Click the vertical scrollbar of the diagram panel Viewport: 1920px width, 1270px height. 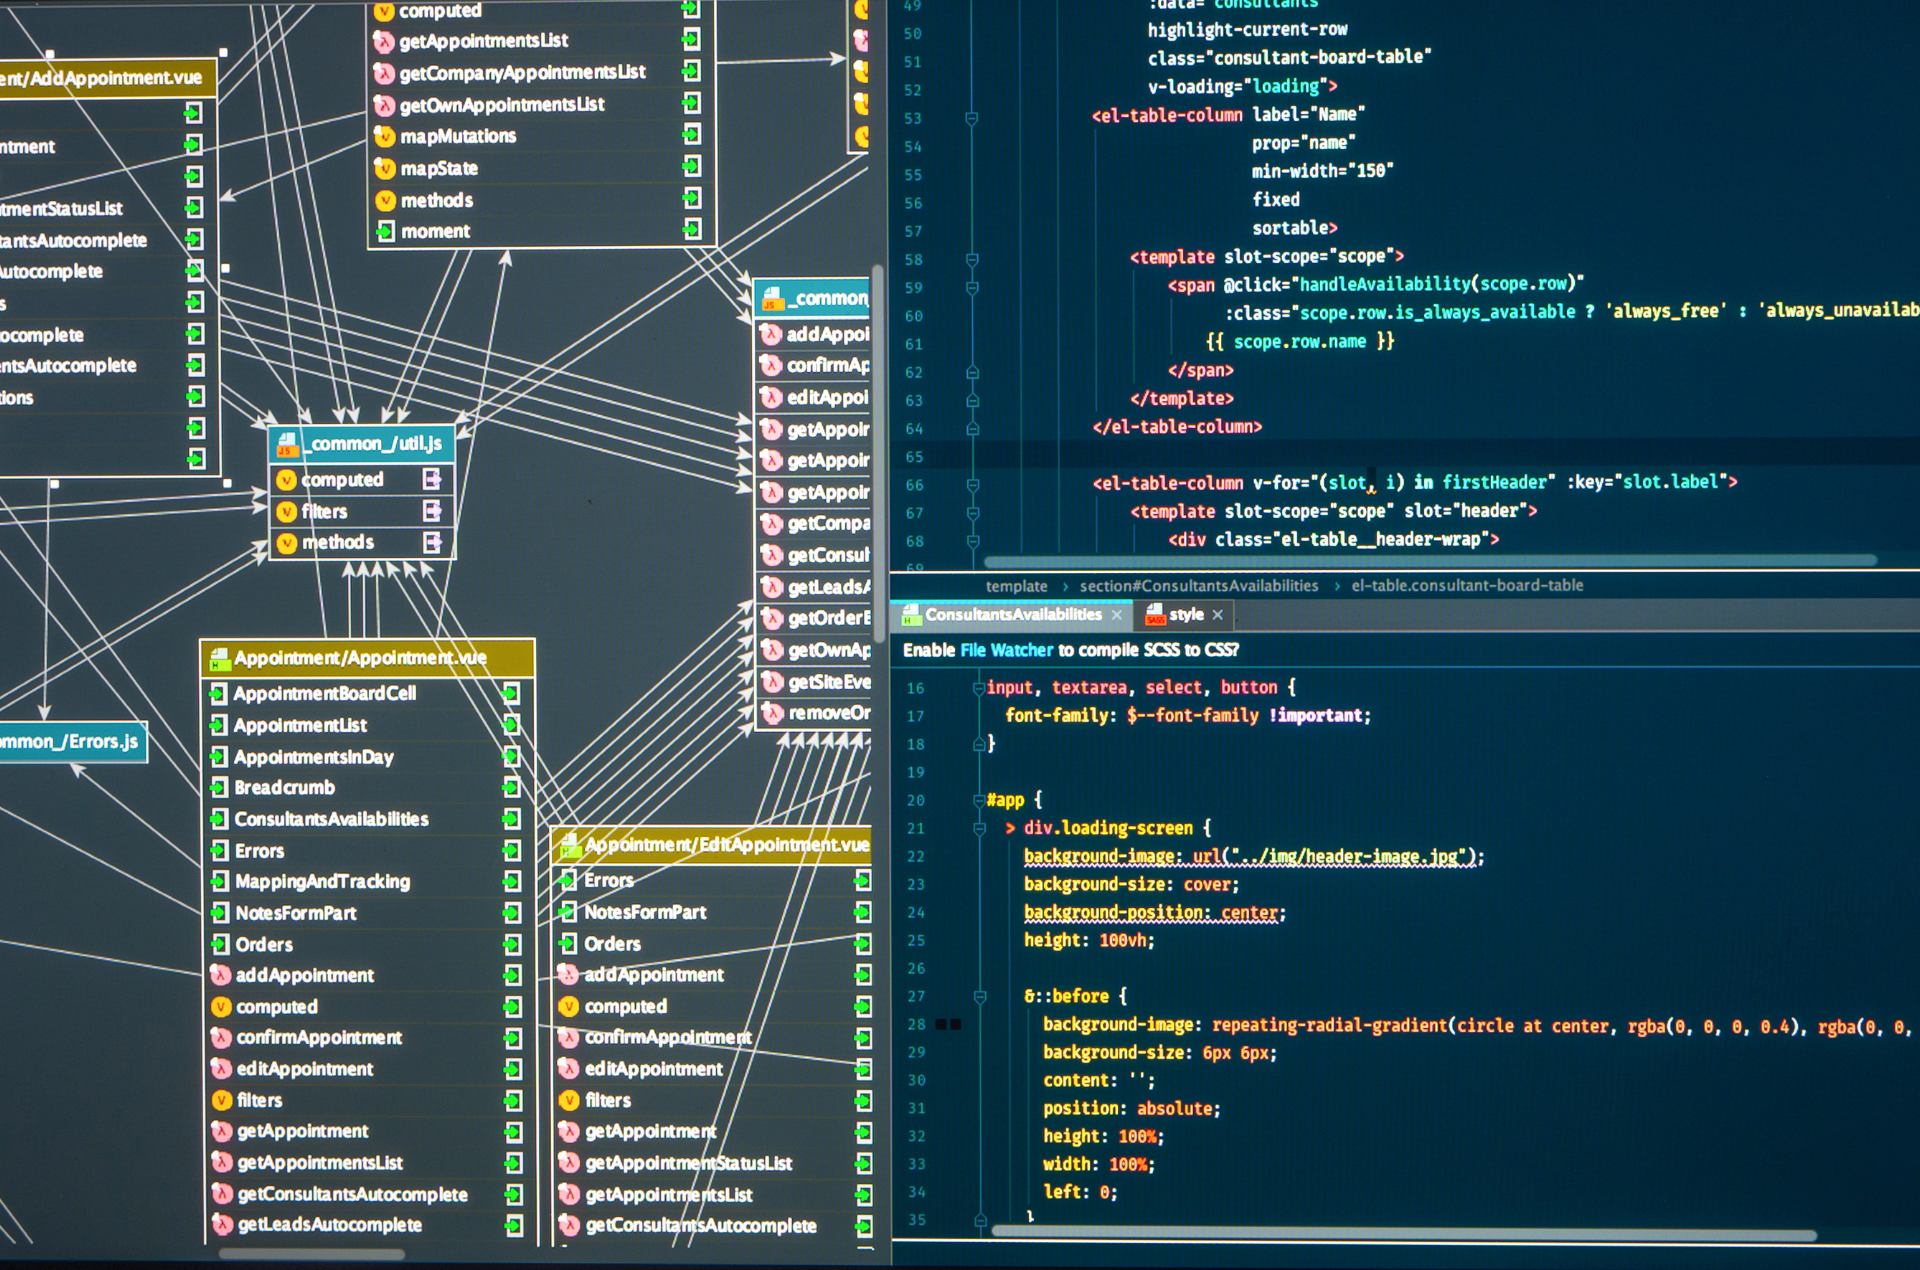click(877, 453)
